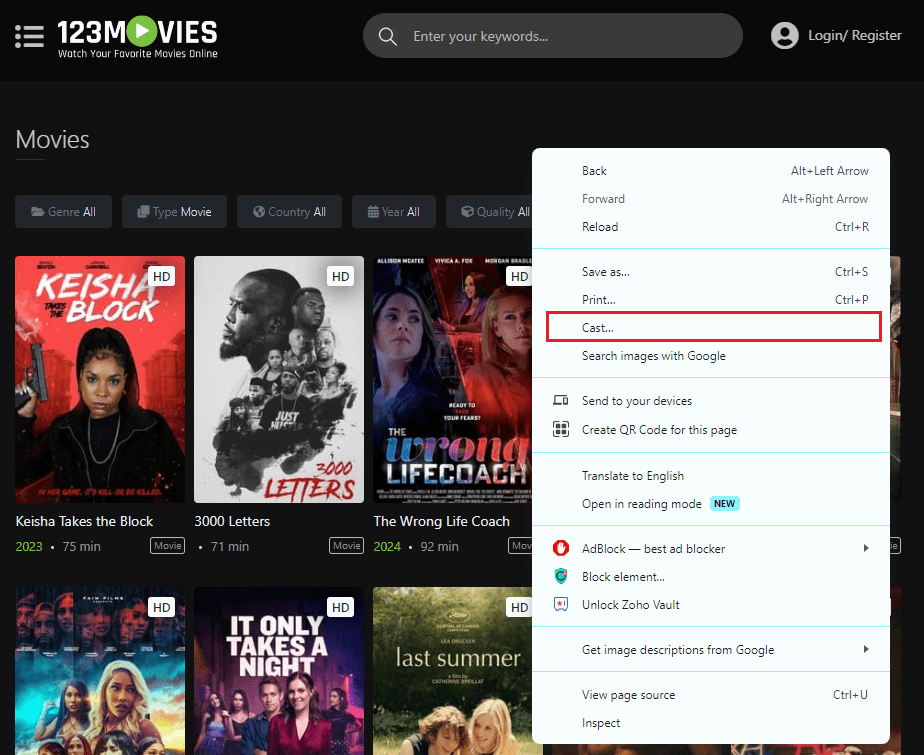
Task: Click the 2023 year link
Action: (x=29, y=546)
